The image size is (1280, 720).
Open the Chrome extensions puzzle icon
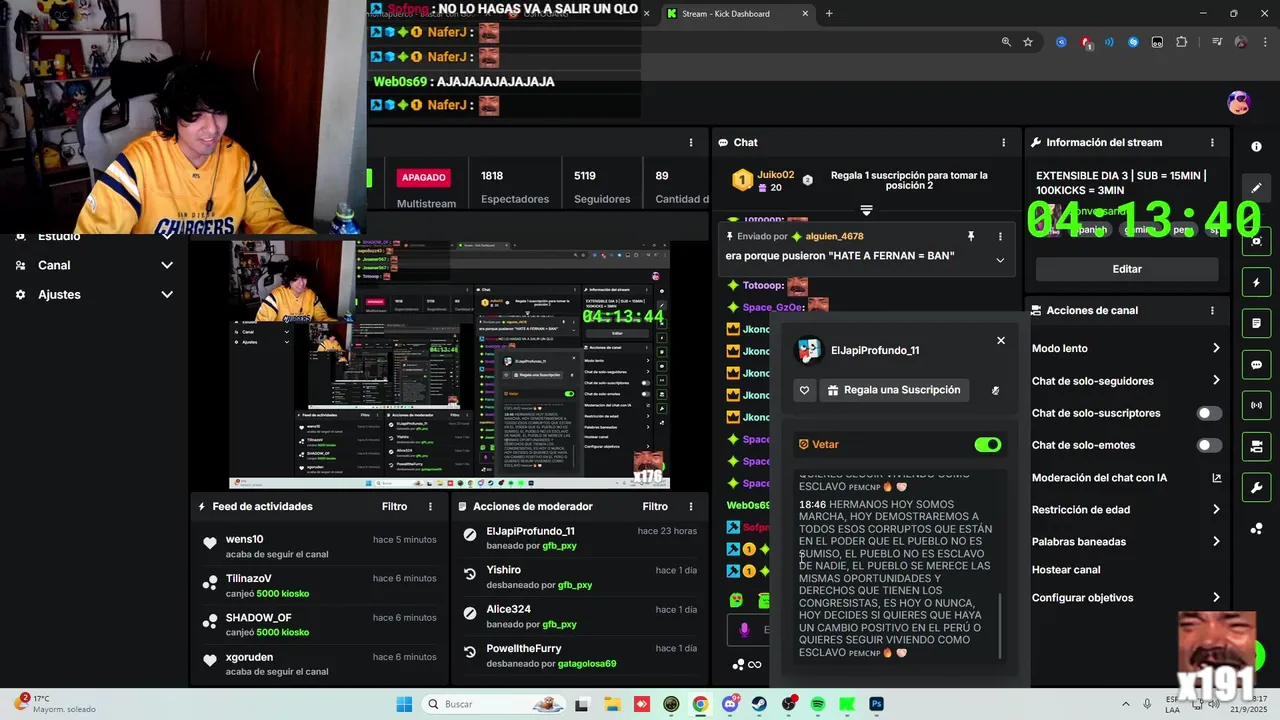tap(1181, 42)
